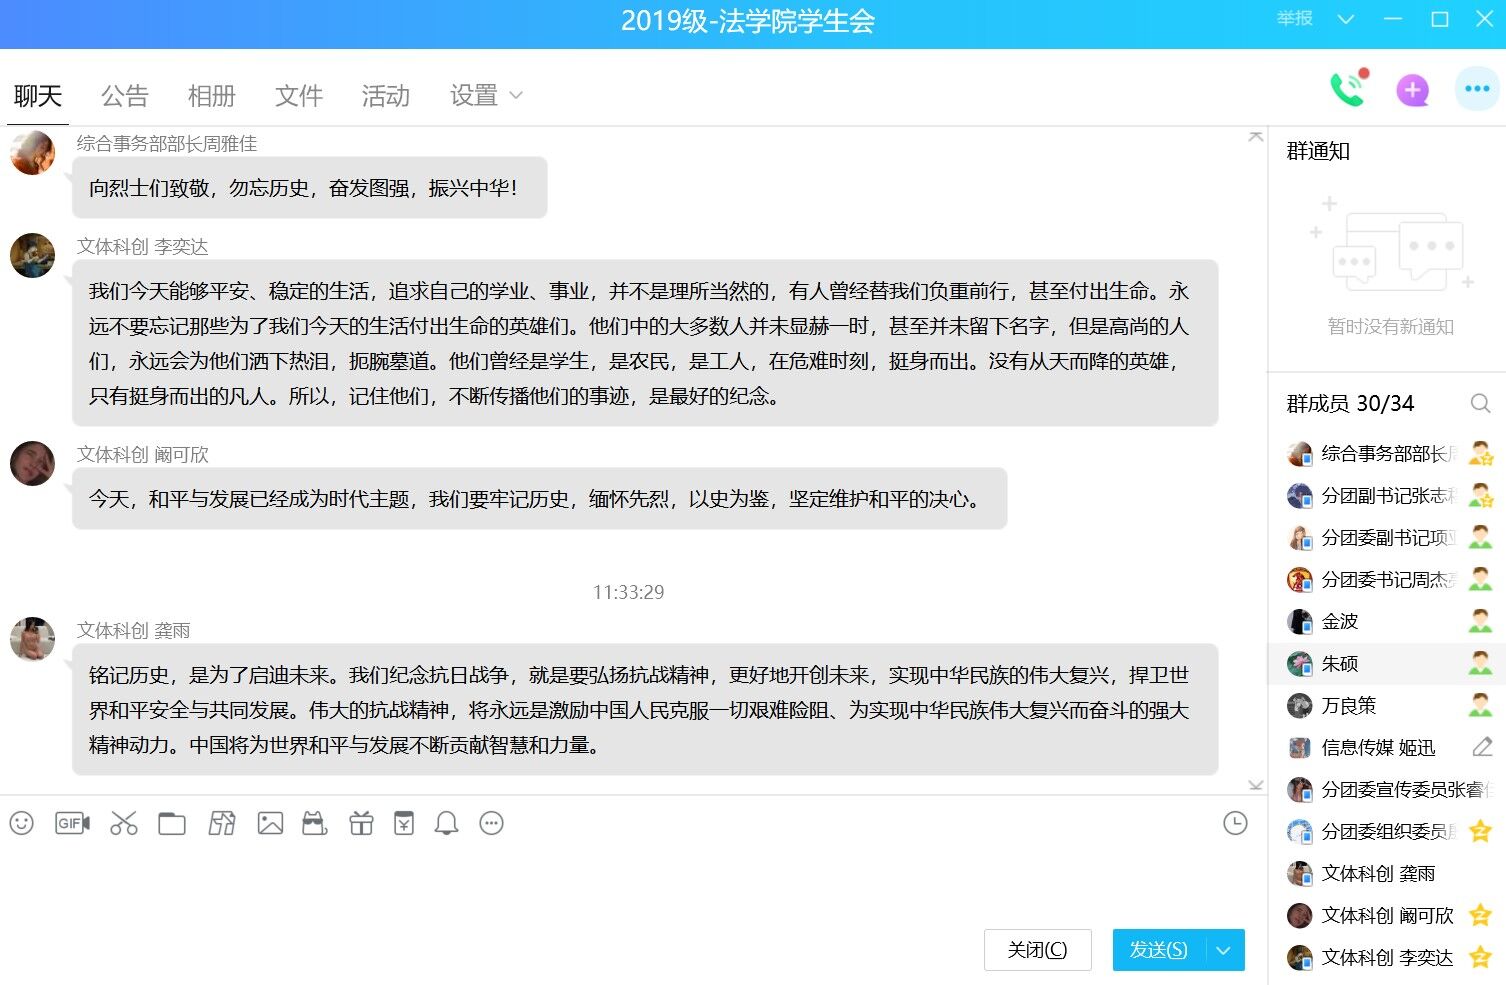Open the purple plus bubble icon
The image size is (1506, 985).
pyautogui.click(x=1412, y=89)
